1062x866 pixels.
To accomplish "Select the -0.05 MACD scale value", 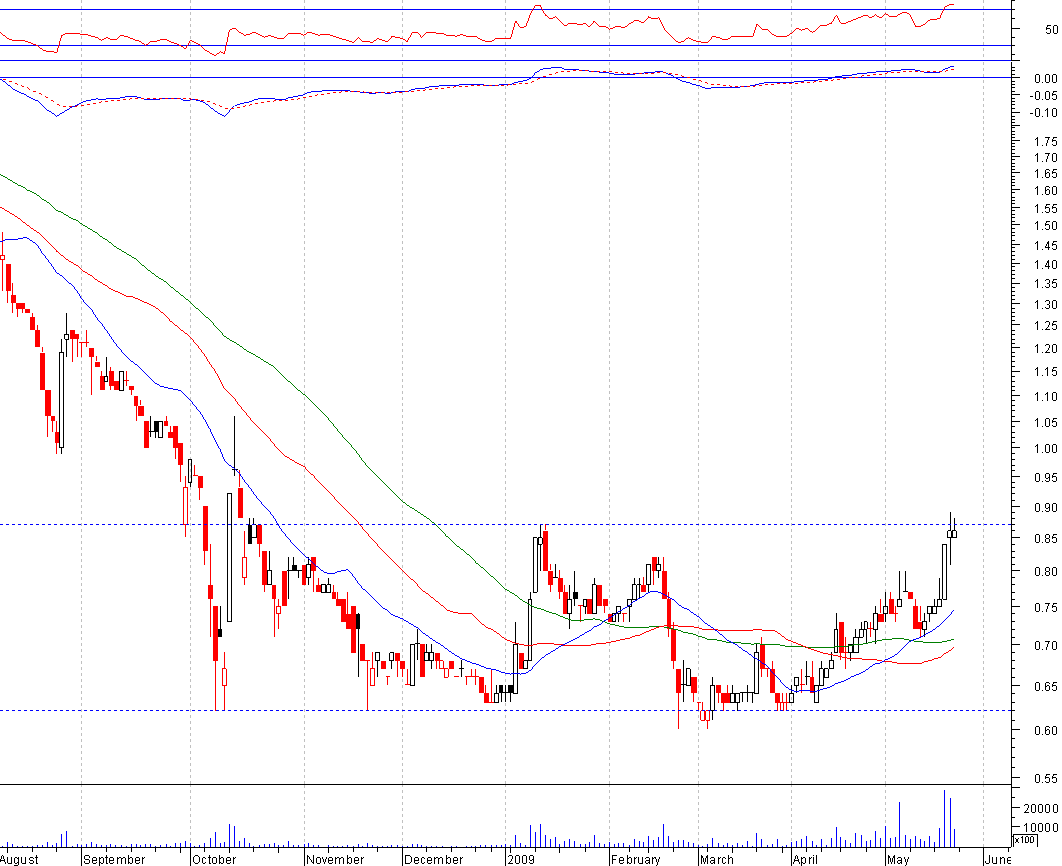I will (x=1044, y=95).
